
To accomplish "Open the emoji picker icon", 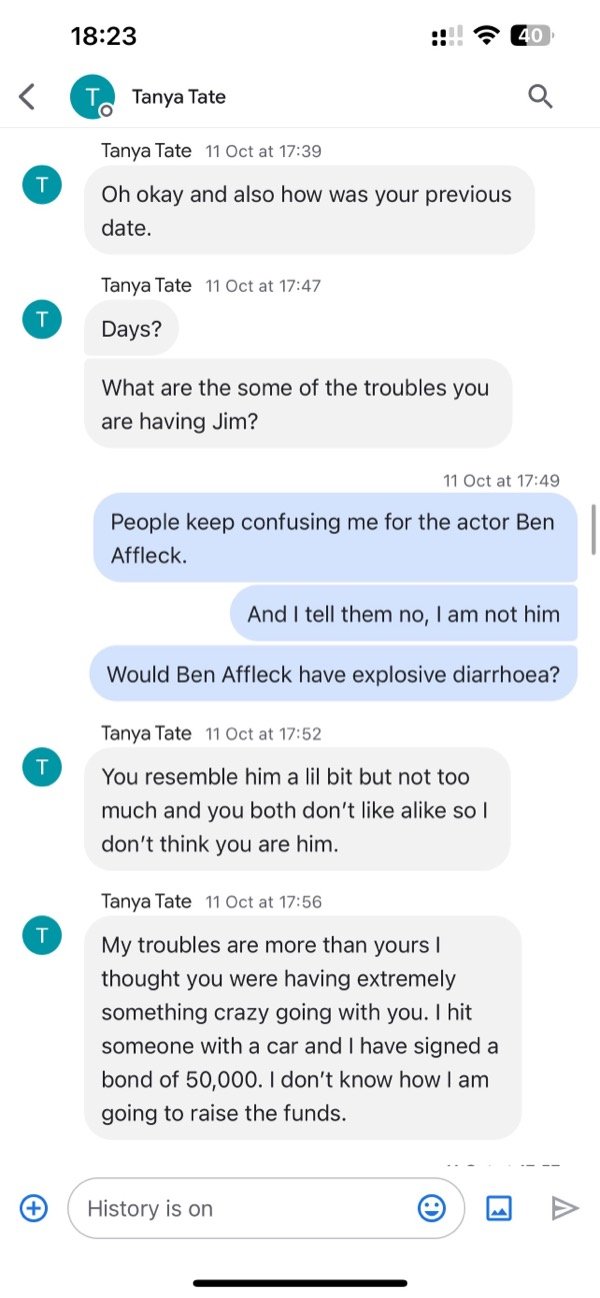I will (431, 1208).
